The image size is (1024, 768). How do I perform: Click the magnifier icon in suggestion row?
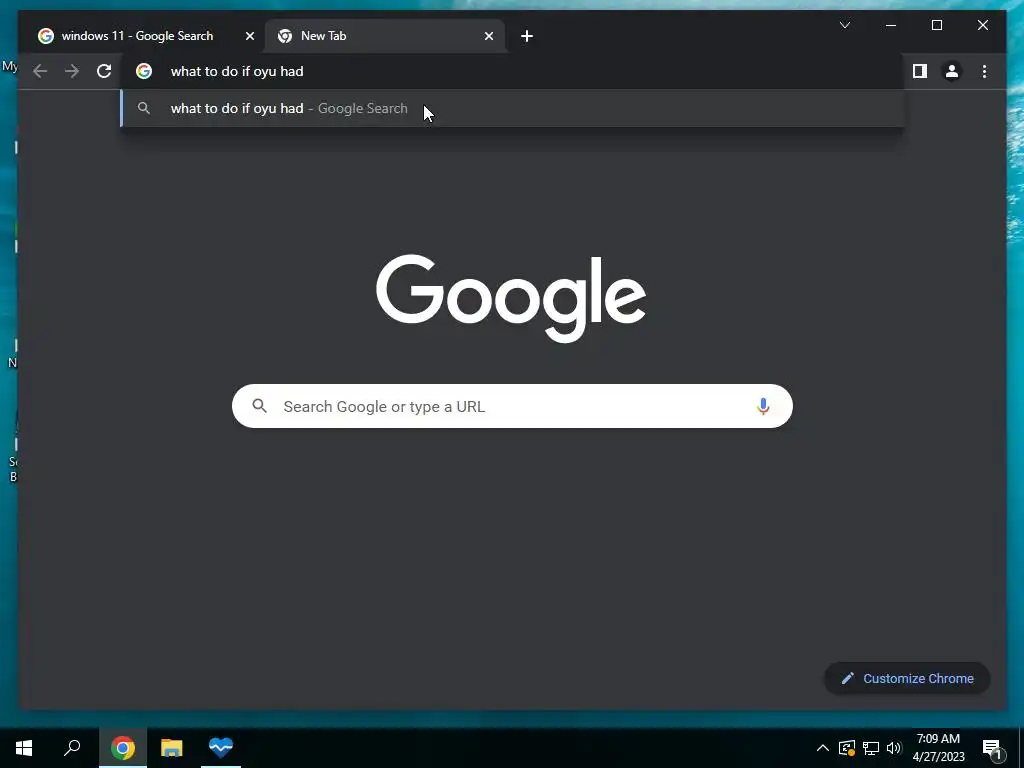pyautogui.click(x=144, y=108)
